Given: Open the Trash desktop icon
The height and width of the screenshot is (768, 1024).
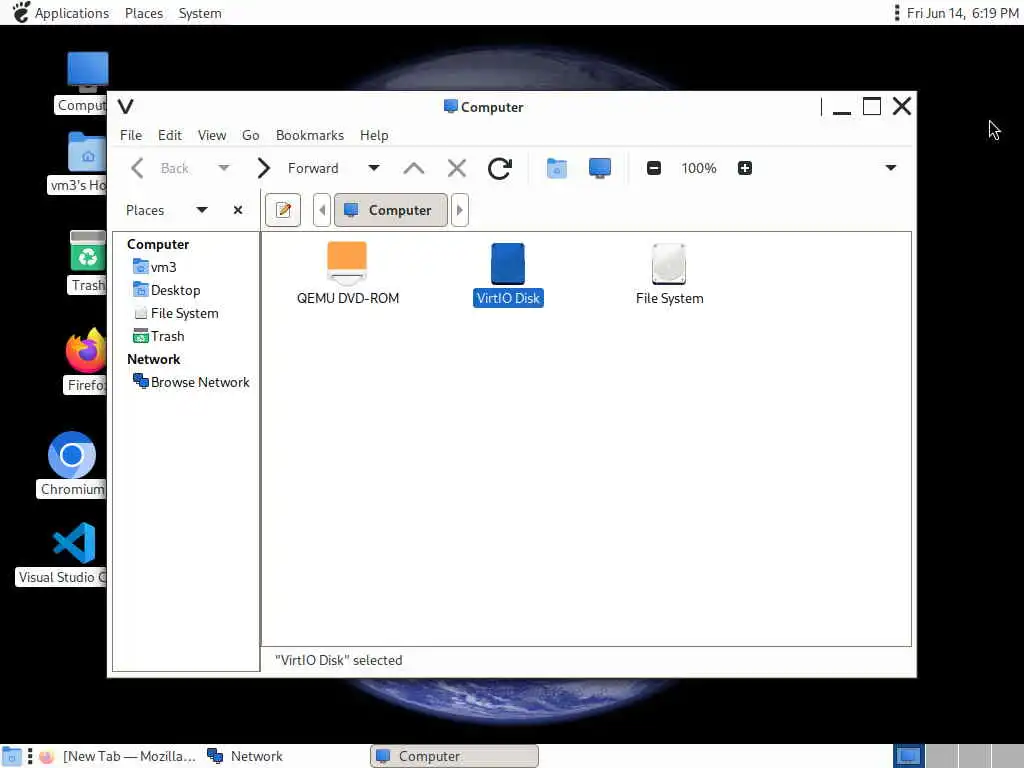Looking at the screenshot, I should (x=88, y=251).
